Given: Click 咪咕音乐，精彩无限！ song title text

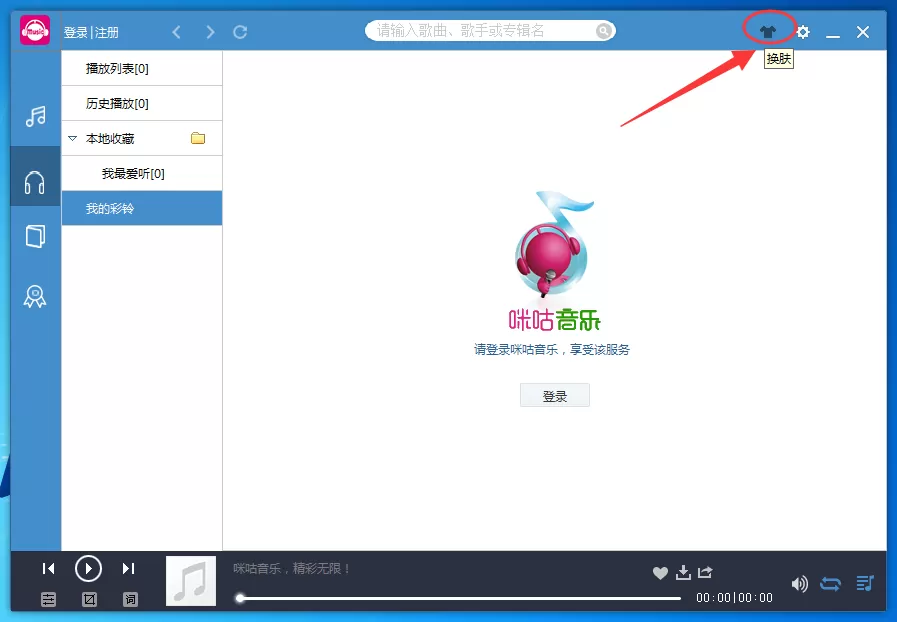Looking at the screenshot, I should click(x=292, y=568).
